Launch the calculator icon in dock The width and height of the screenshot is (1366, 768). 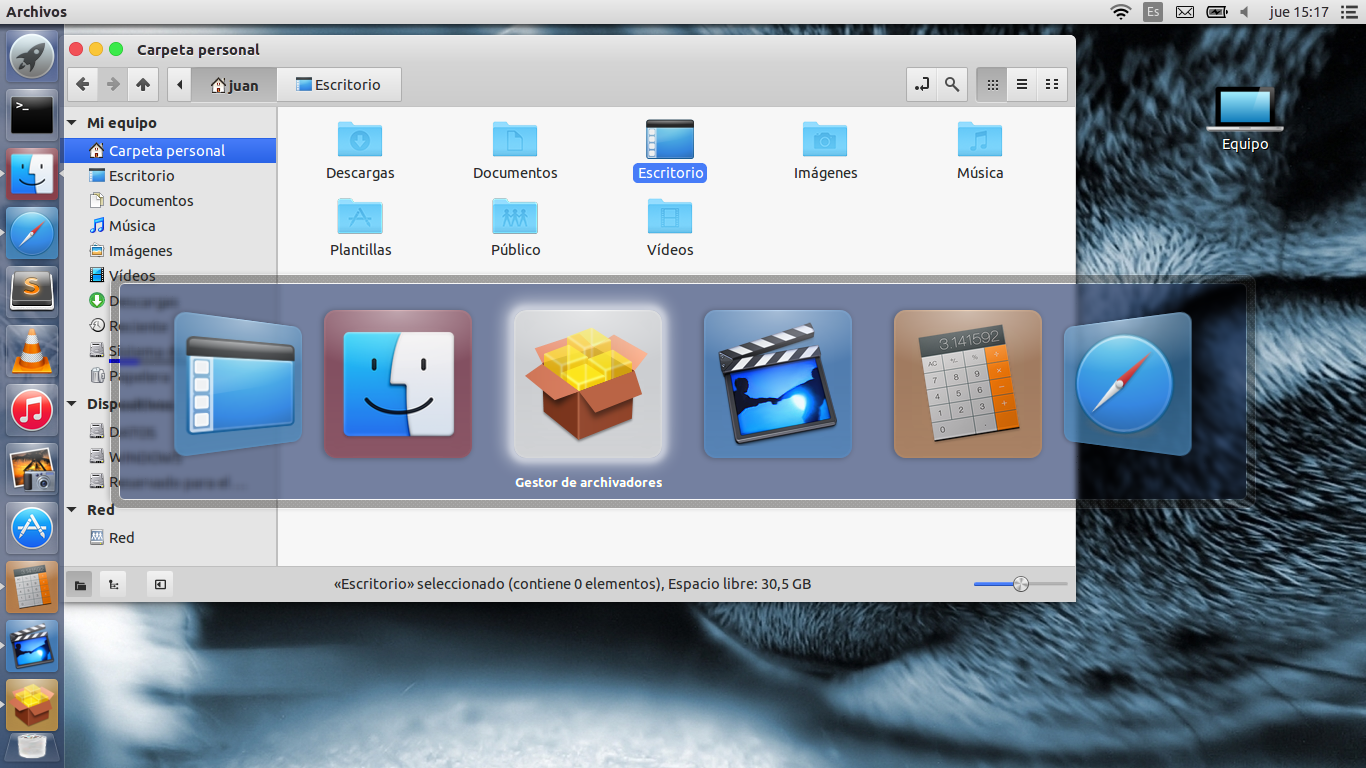pos(32,586)
